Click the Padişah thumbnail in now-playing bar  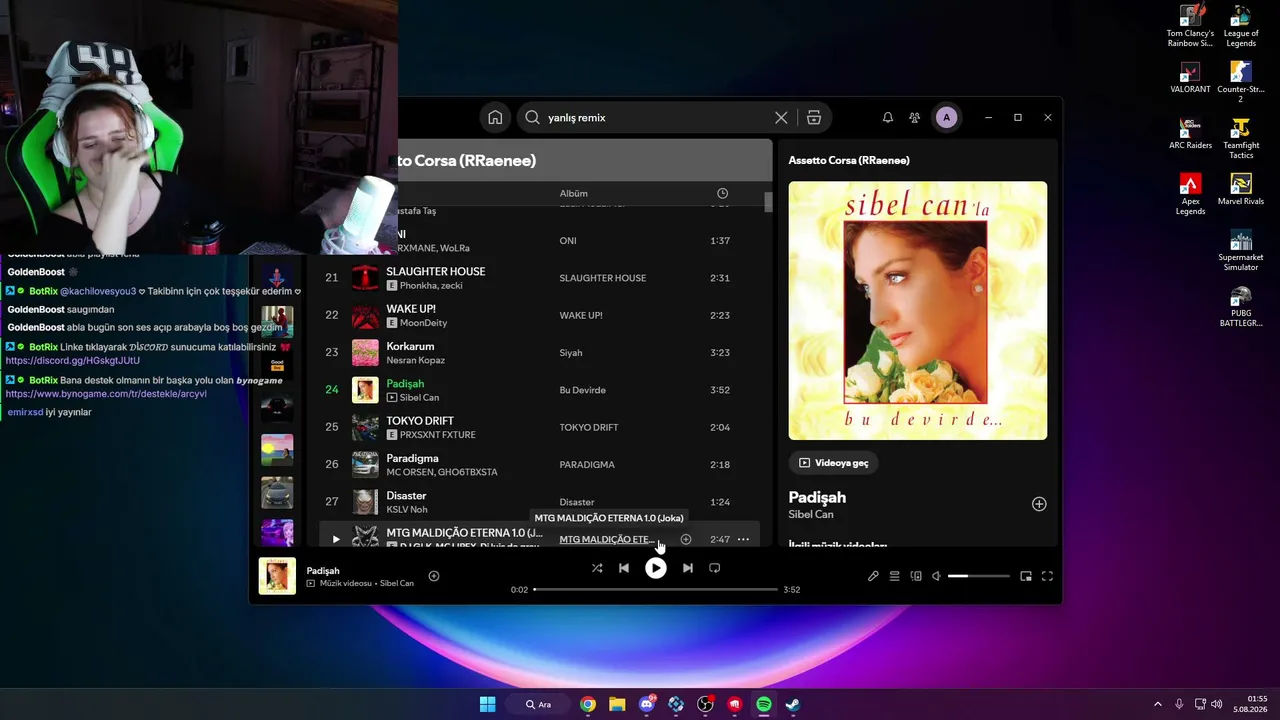277,576
